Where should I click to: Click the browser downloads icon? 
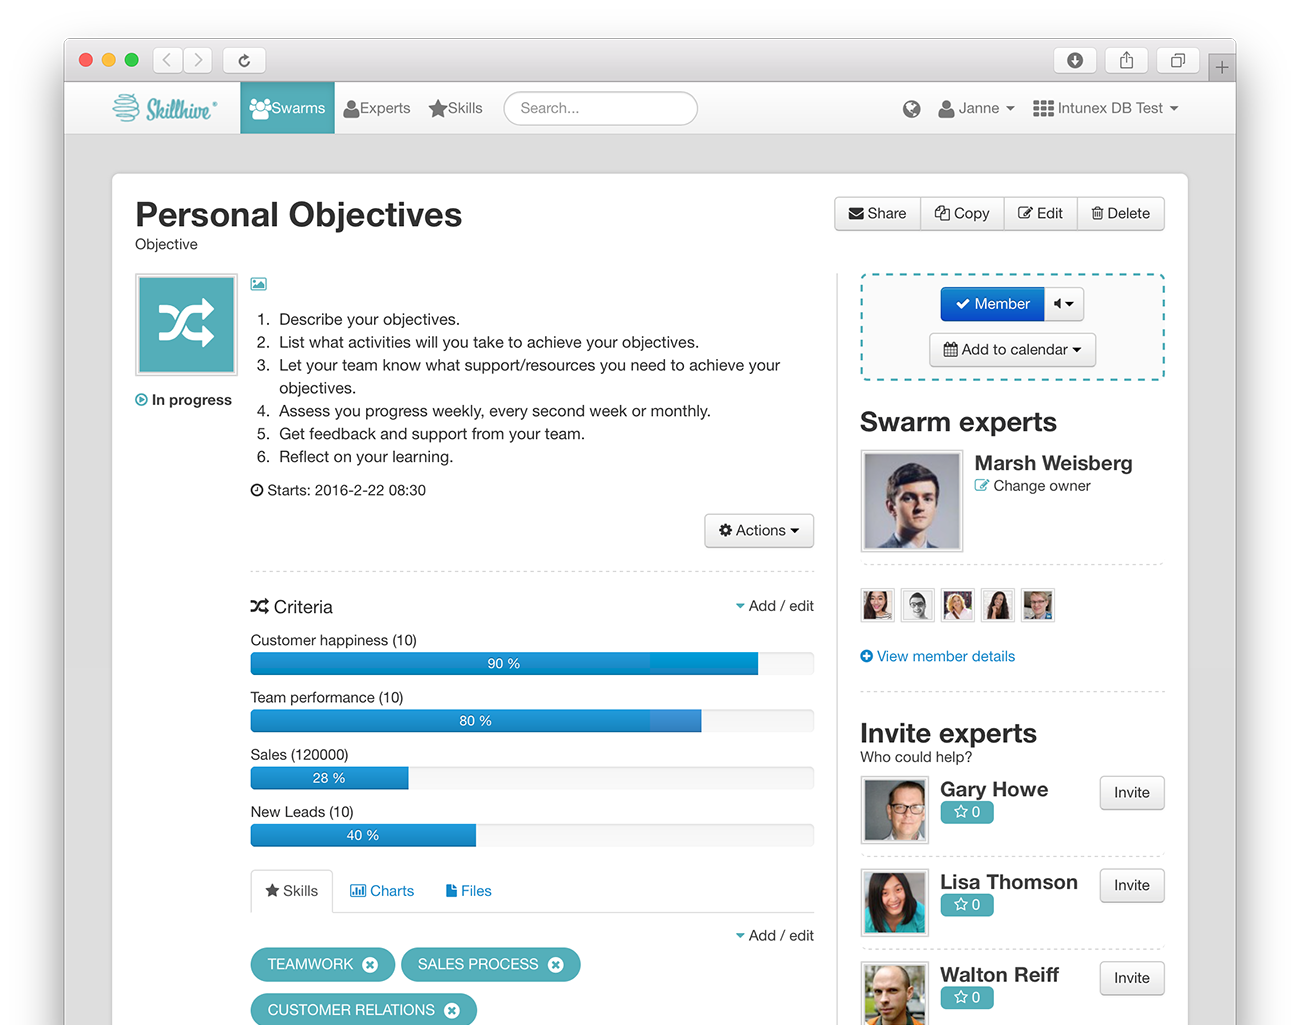(1075, 60)
